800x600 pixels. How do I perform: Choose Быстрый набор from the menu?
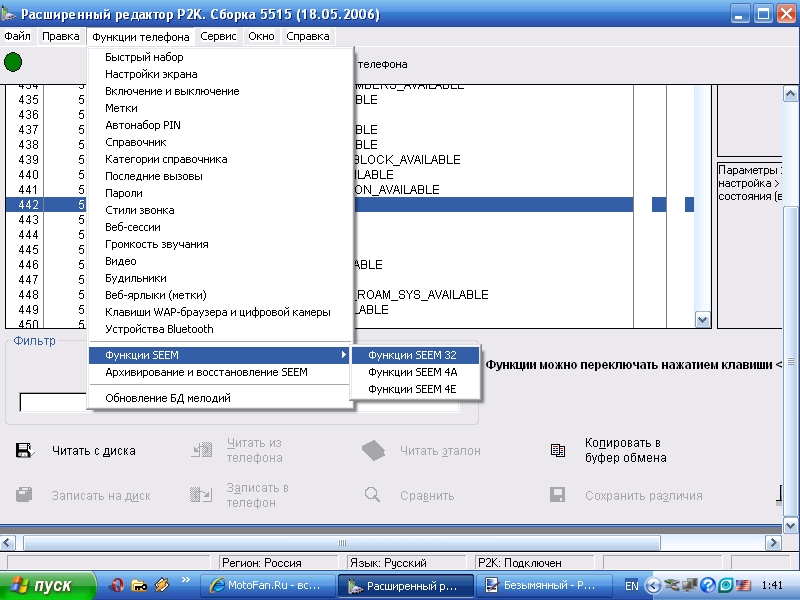pyautogui.click(x=220, y=57)
